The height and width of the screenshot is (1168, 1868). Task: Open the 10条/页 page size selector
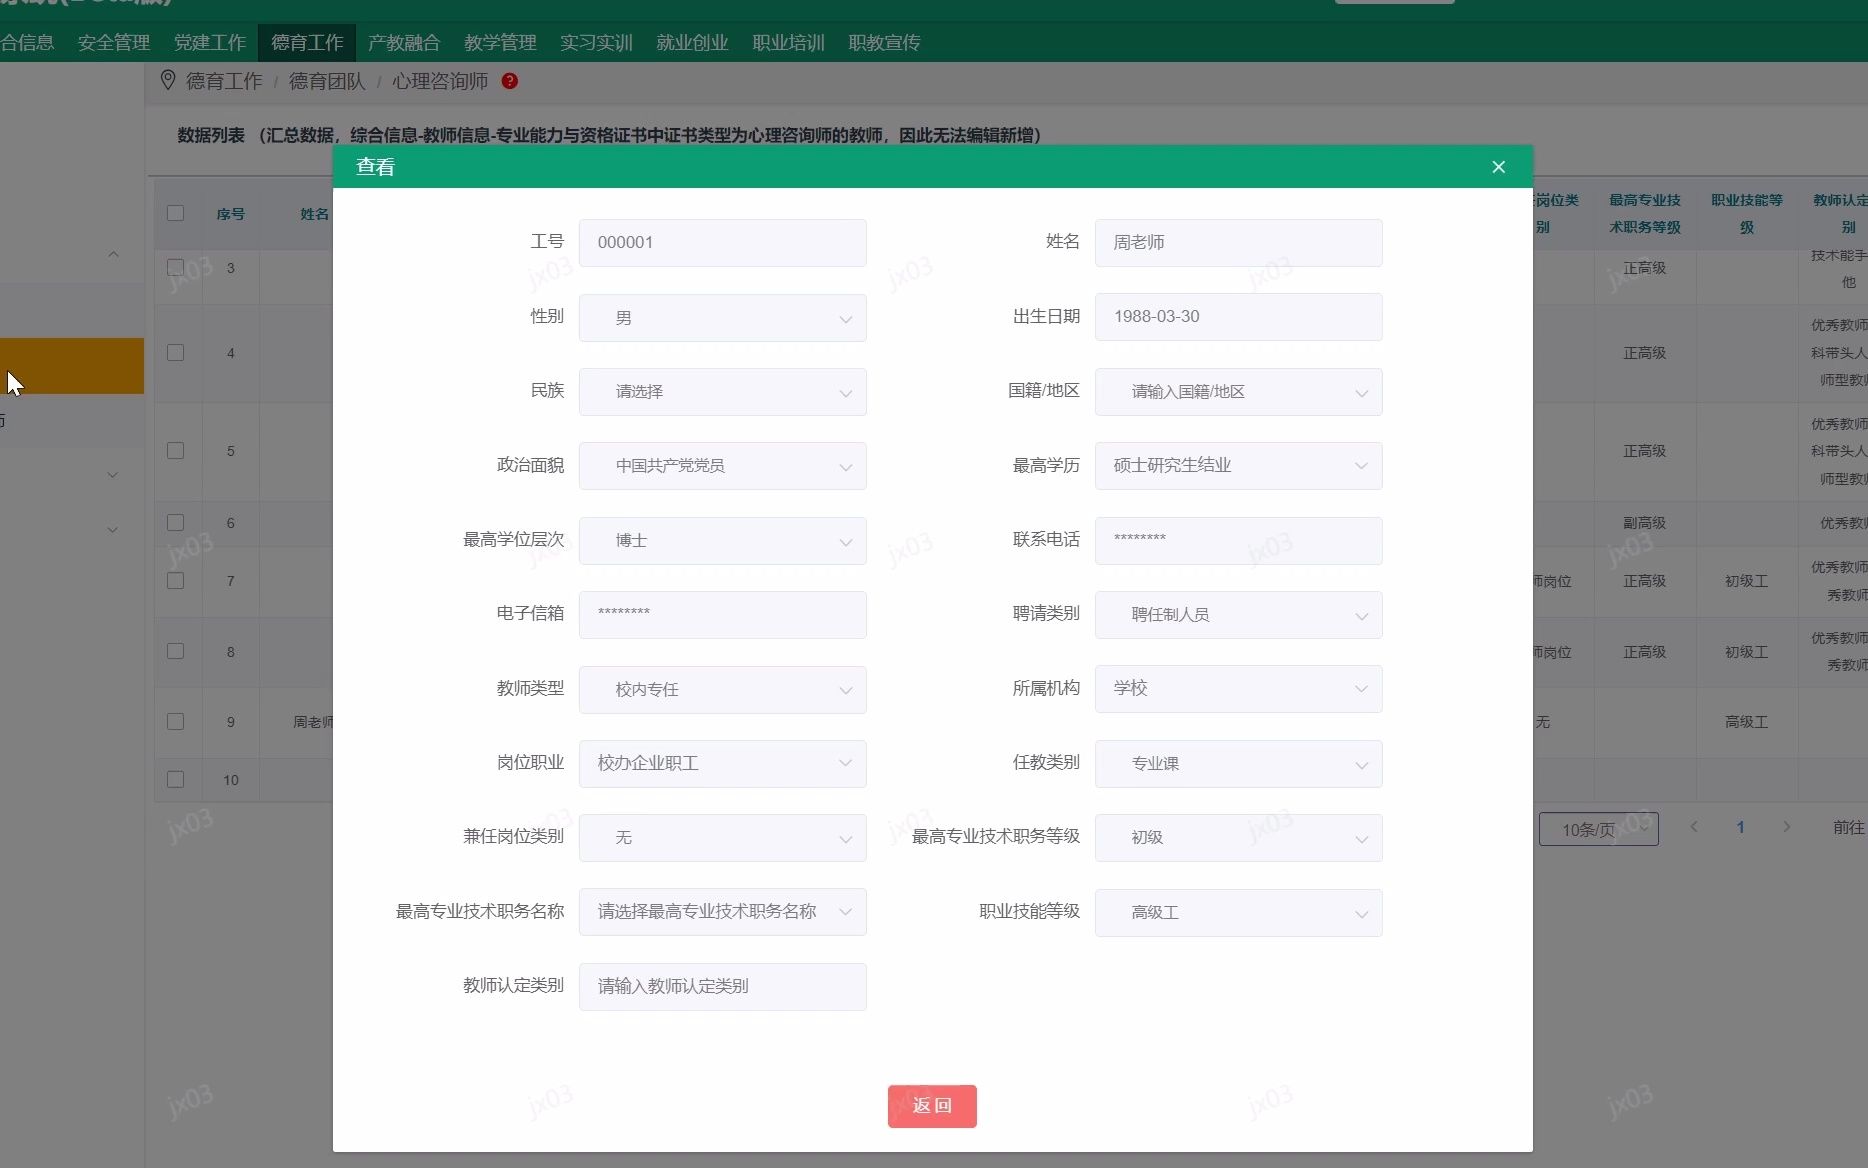(1597, 828)
